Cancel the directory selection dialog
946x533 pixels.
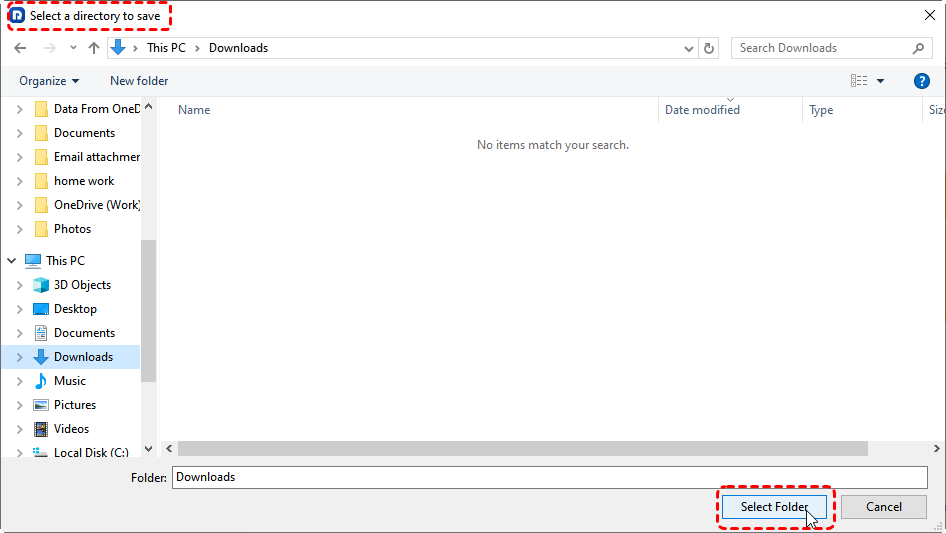tap(883, 507)
